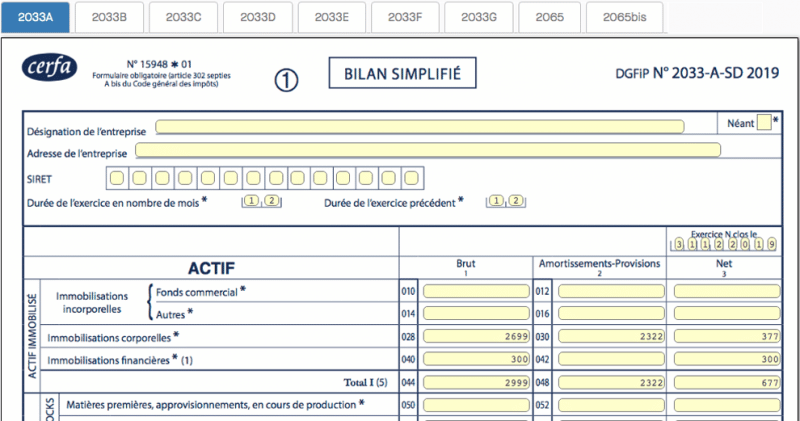Click Autres amortissements field 016
The height and width of the screenshot is (421, 800).
point(611,313)
